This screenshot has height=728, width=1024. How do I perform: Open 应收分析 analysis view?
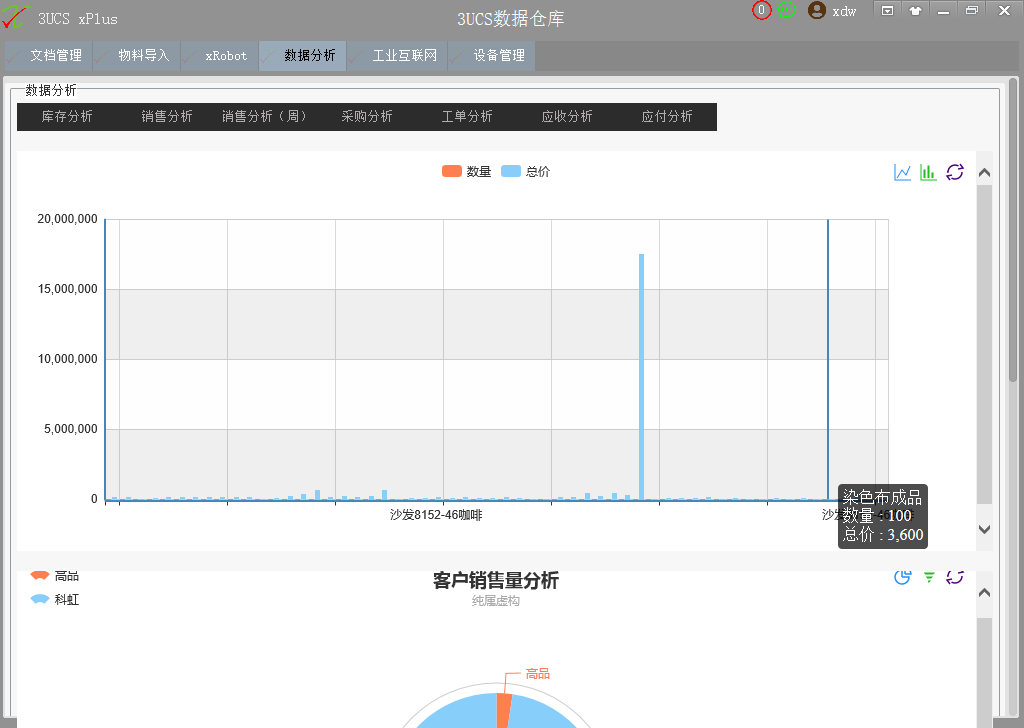click(567, 117)
